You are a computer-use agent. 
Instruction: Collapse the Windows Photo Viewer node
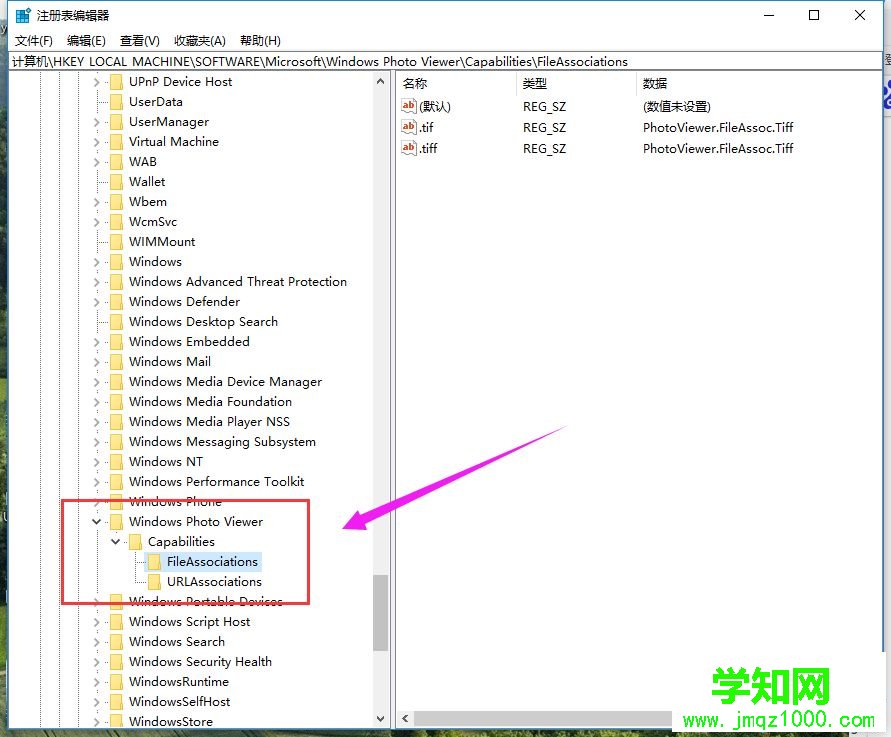point(96,521)
